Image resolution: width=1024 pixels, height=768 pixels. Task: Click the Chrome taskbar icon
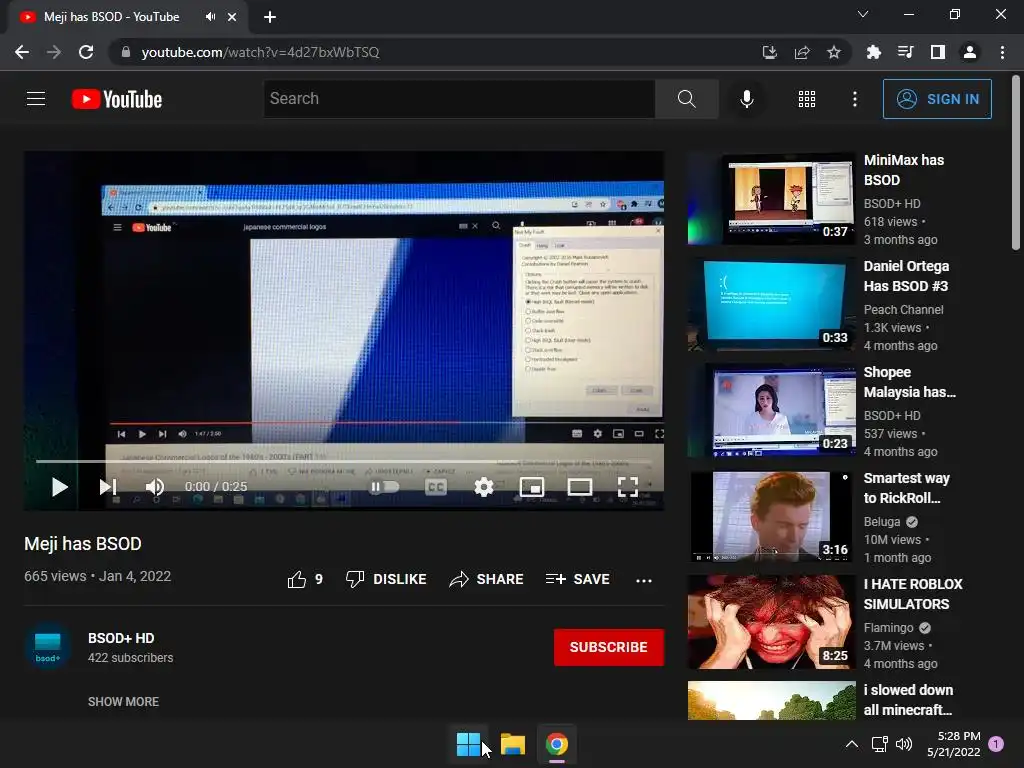pos(556,744)
